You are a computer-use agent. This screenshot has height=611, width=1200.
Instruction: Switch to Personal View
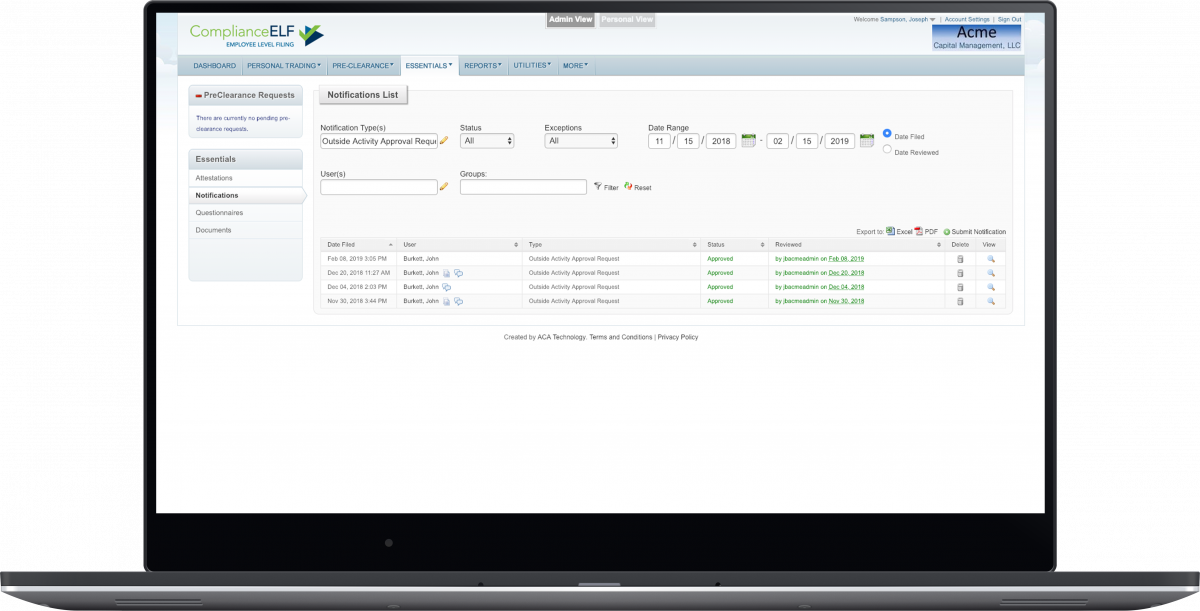tap(626, 19)
